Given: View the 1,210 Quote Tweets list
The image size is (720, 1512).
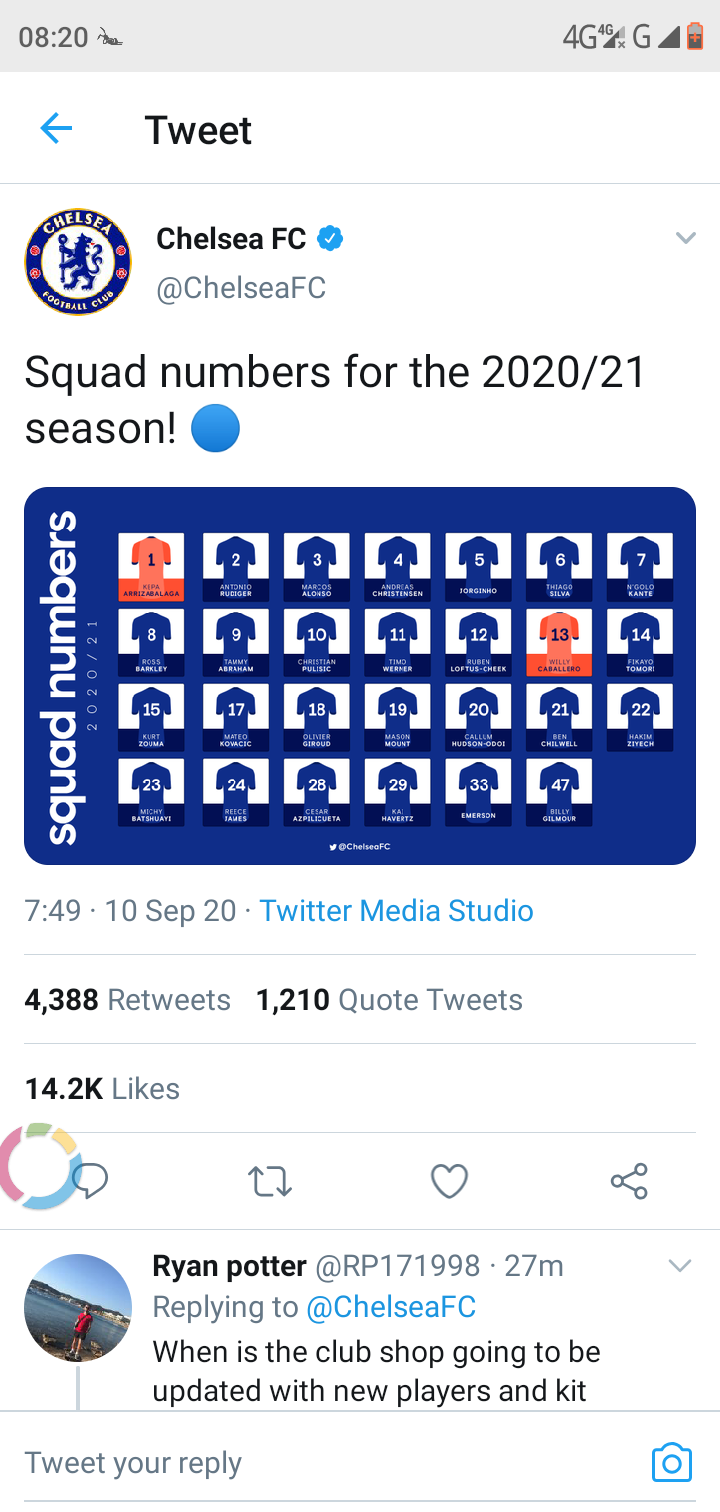Looking at the screenshot, I should point(389,1000).
